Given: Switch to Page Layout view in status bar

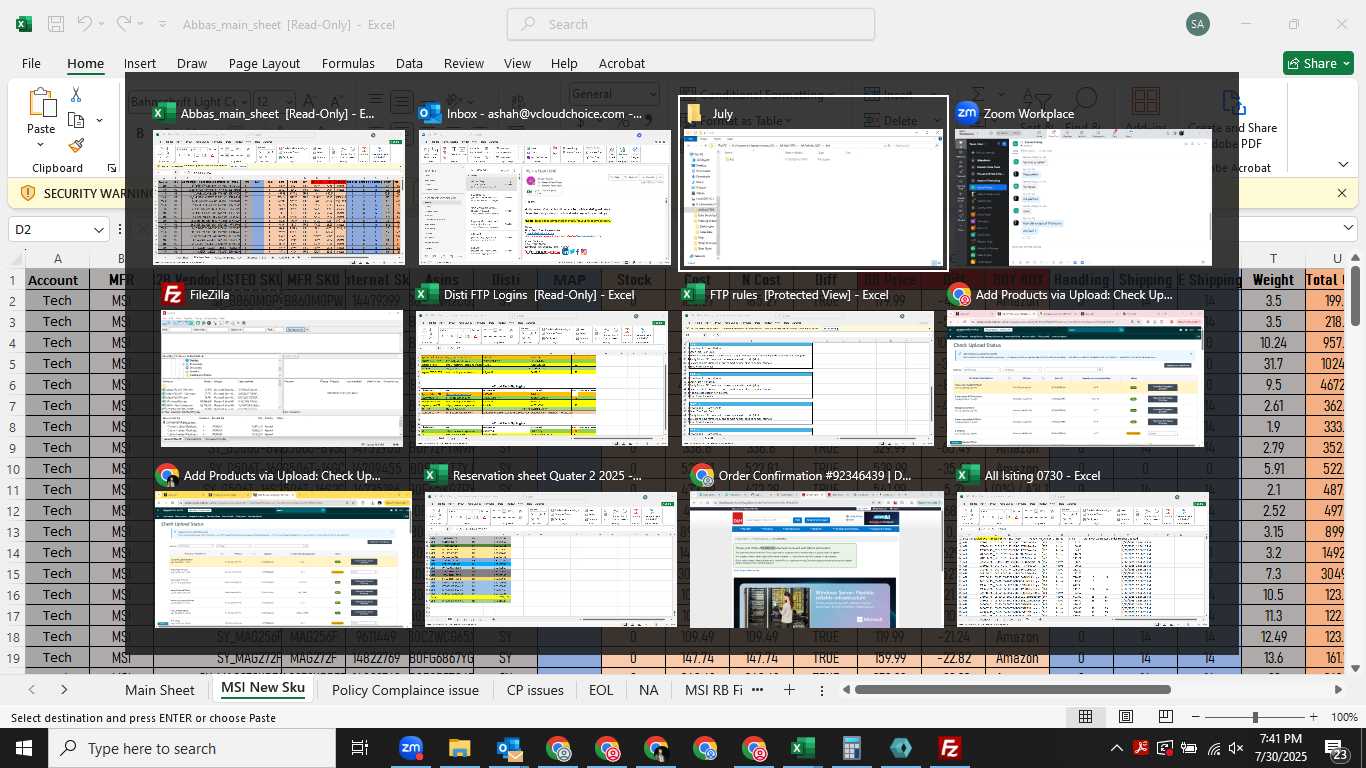Looking at the screenshot, I should [1126, 717].
